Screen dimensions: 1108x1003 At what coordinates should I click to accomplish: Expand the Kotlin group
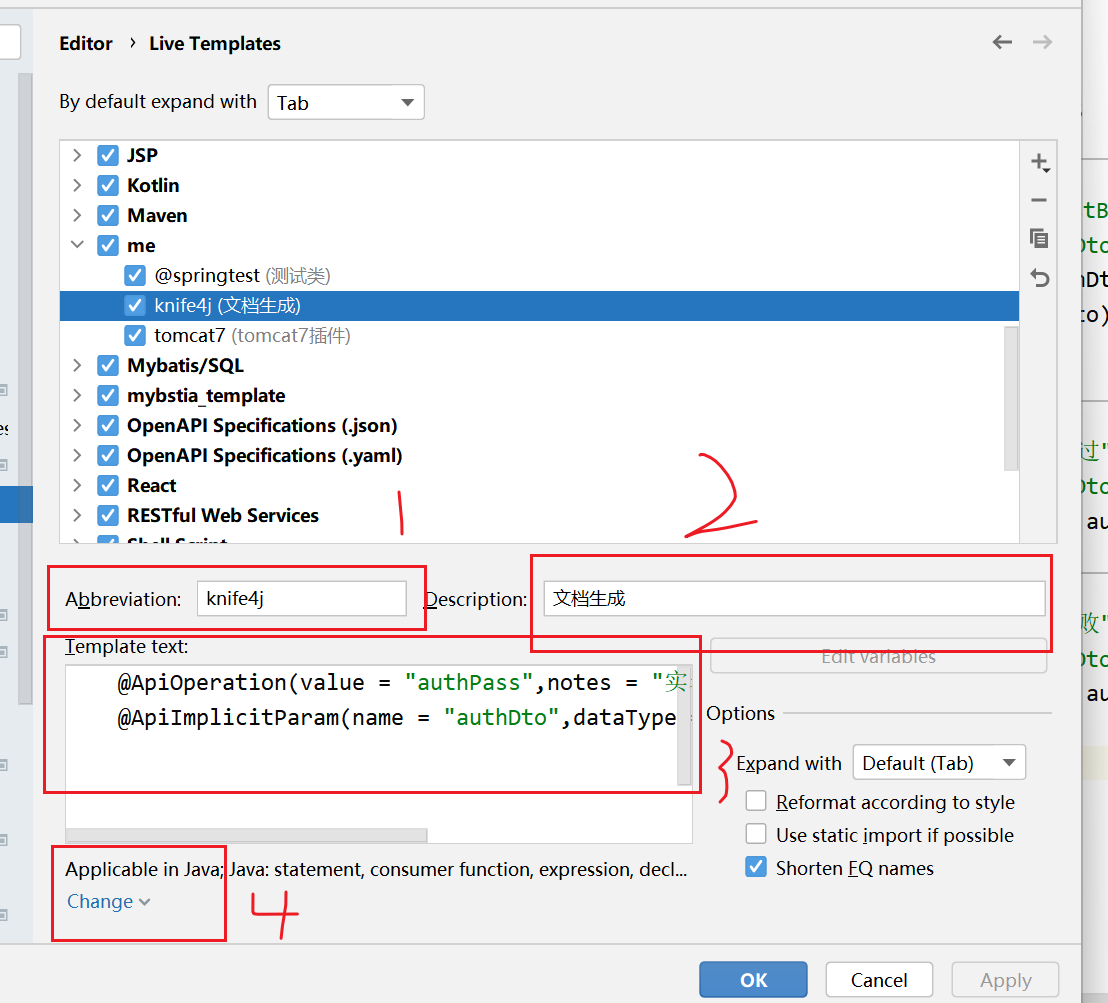click(x=78, y=185)
